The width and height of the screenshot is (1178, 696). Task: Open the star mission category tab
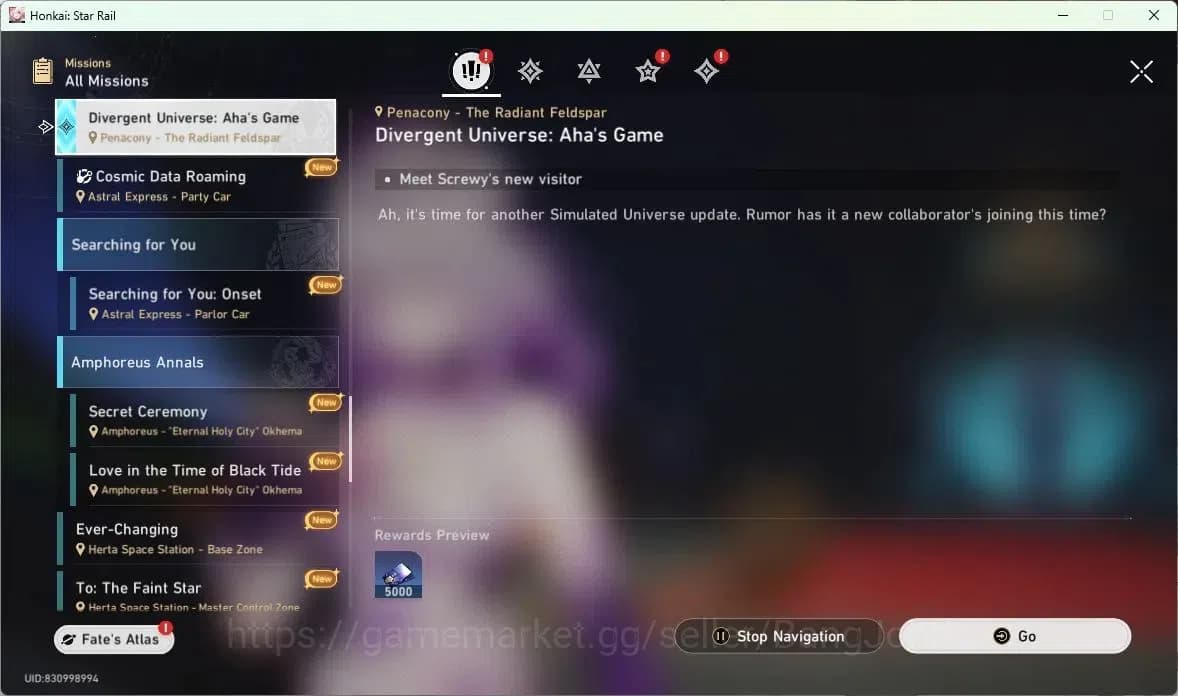[648, 71]
